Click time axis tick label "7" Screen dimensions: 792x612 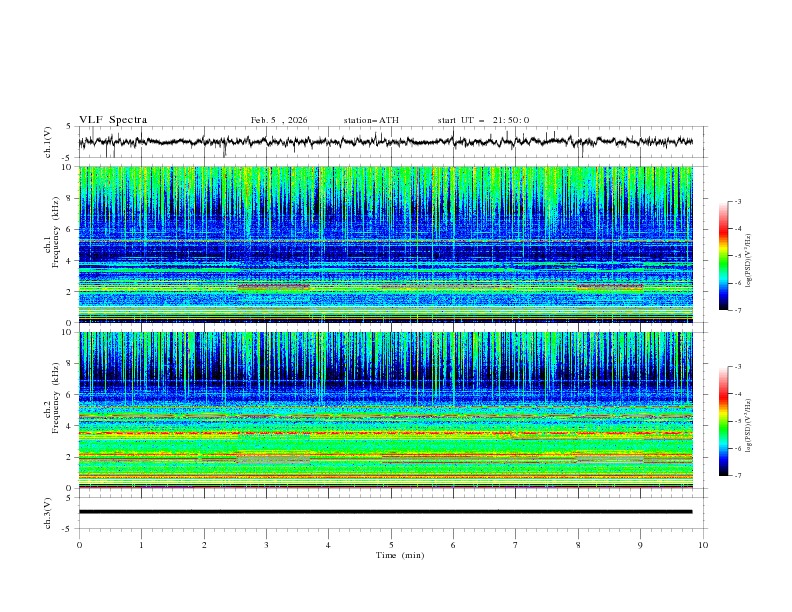[x=516, y=545]
